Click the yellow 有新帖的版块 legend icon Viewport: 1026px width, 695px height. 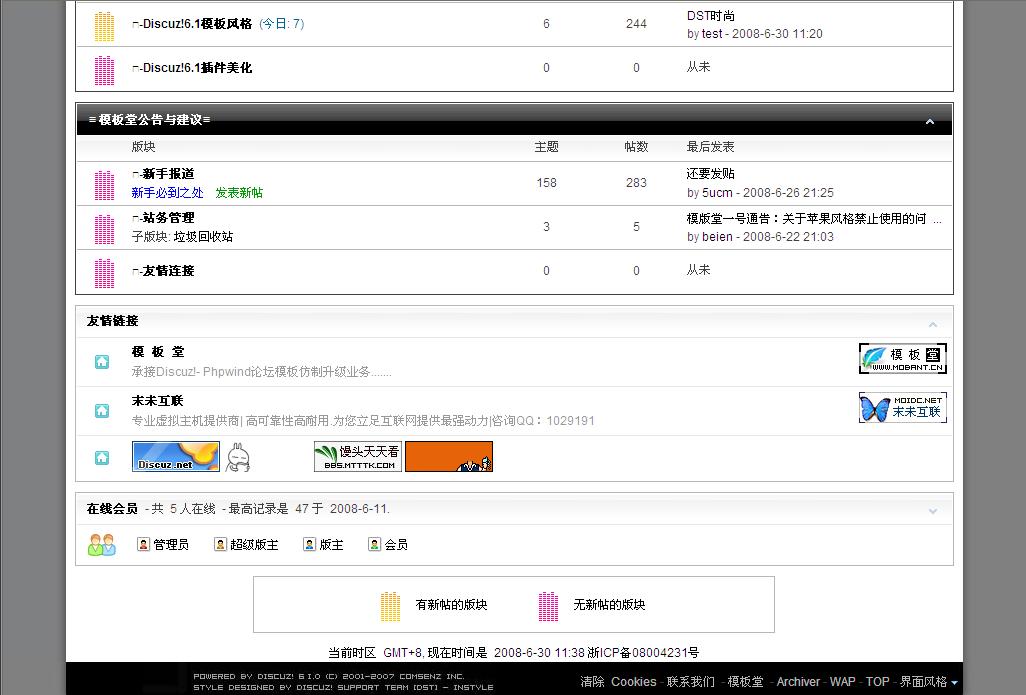pos(391,606)
